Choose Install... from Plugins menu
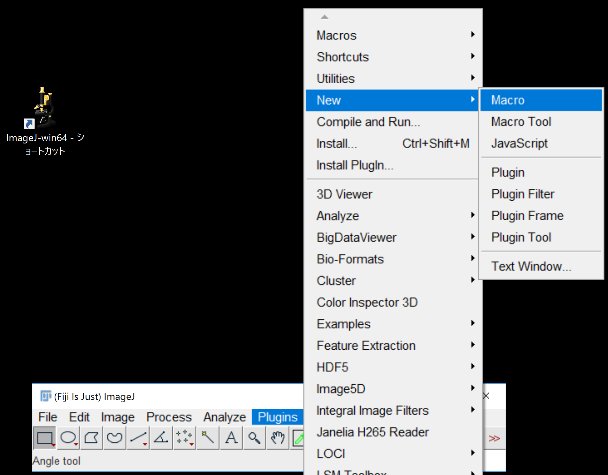 394,143
